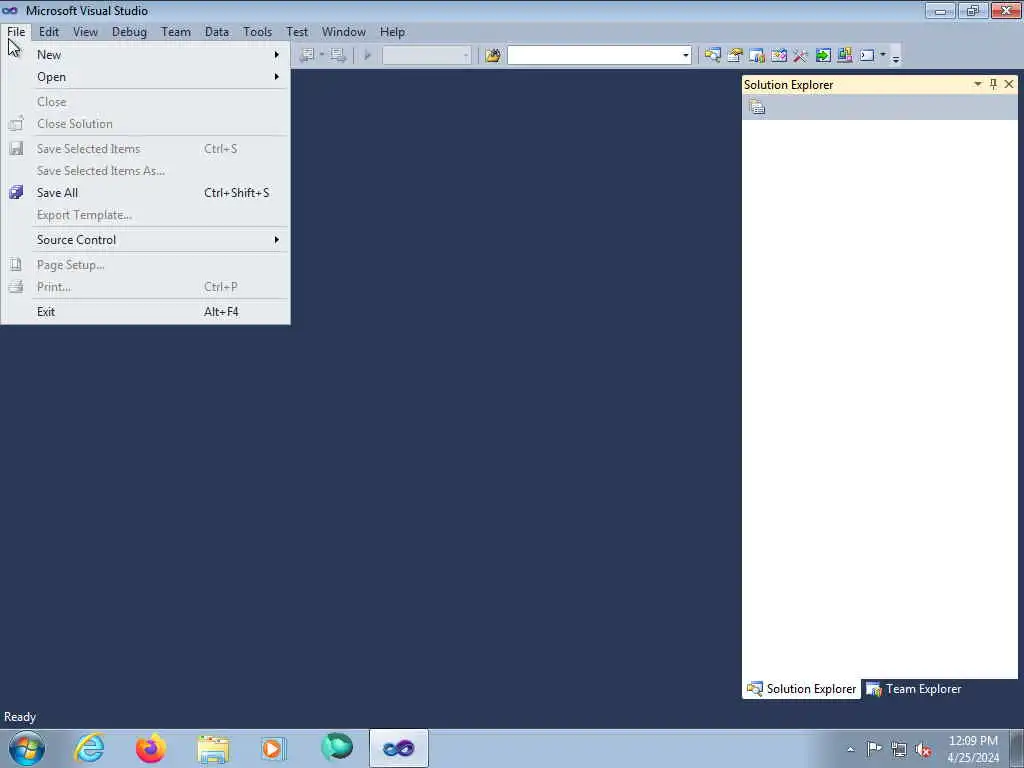Open the Solution Configurations combo box
1024x768 pixels.
coord(426,56)
